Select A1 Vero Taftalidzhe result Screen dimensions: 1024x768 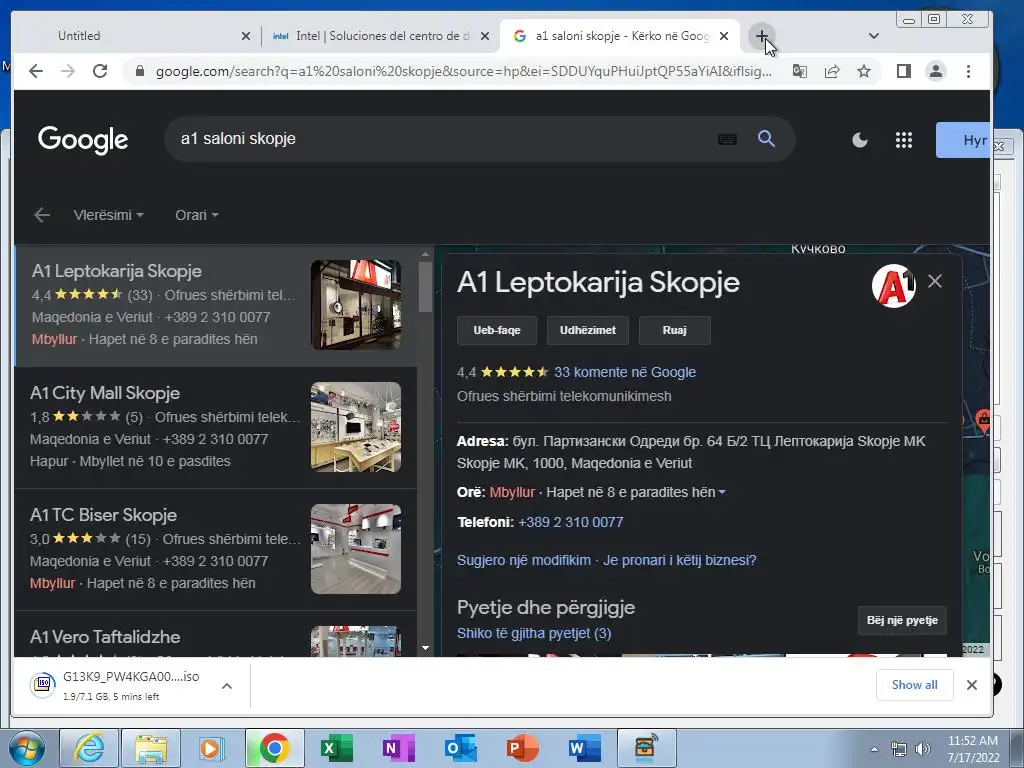tap(216, 634)
